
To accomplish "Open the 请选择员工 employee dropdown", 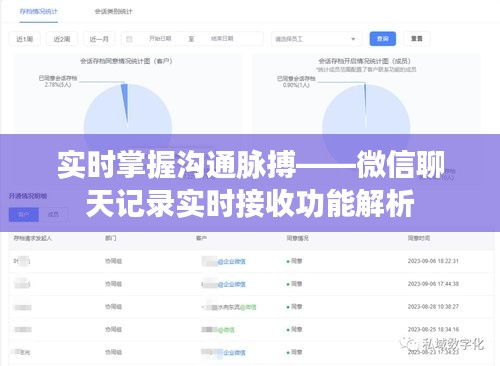I will tap(316, 39).
